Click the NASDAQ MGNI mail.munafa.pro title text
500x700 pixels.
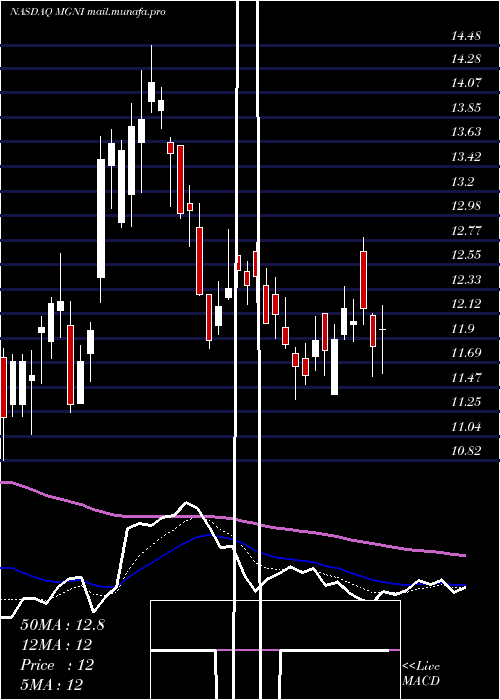[88, 12]
